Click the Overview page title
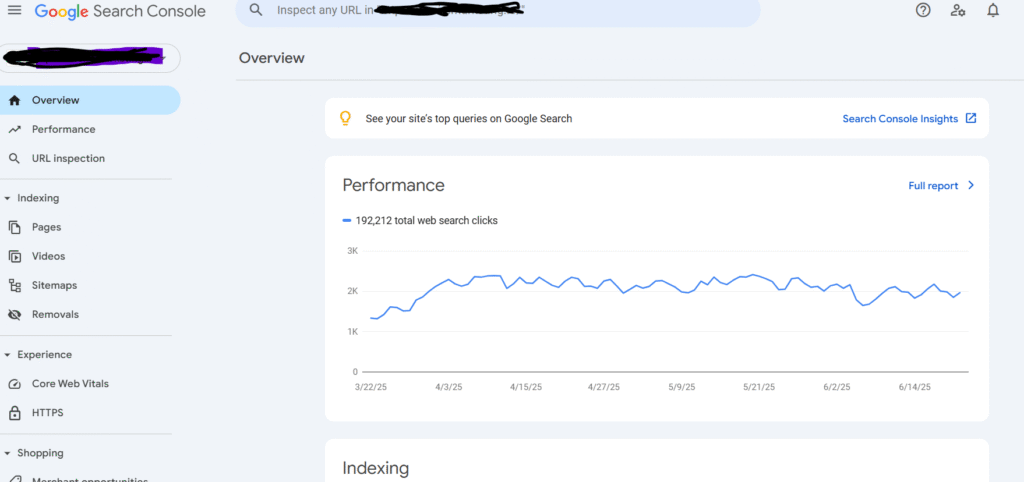 tap(272, 58)
